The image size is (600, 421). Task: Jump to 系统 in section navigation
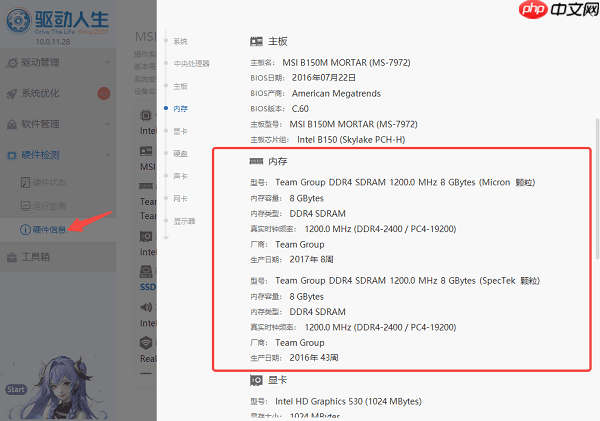180,41
